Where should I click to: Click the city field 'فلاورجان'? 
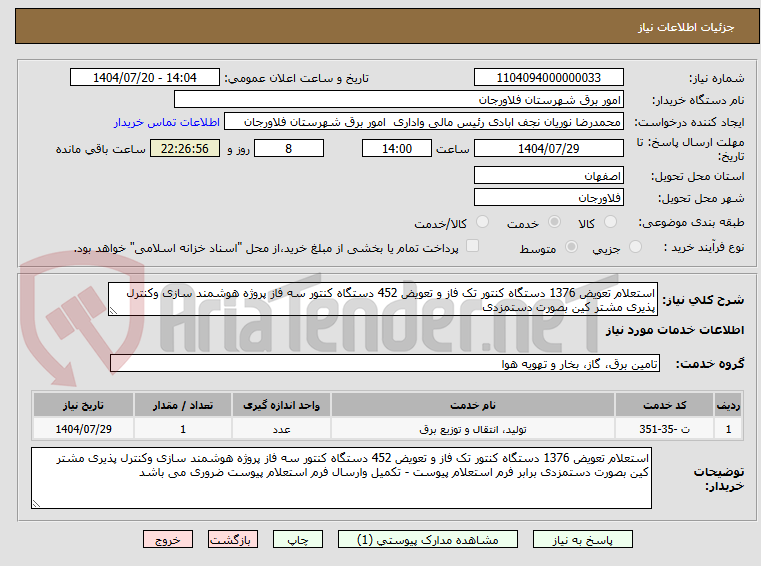click(548, 198)
